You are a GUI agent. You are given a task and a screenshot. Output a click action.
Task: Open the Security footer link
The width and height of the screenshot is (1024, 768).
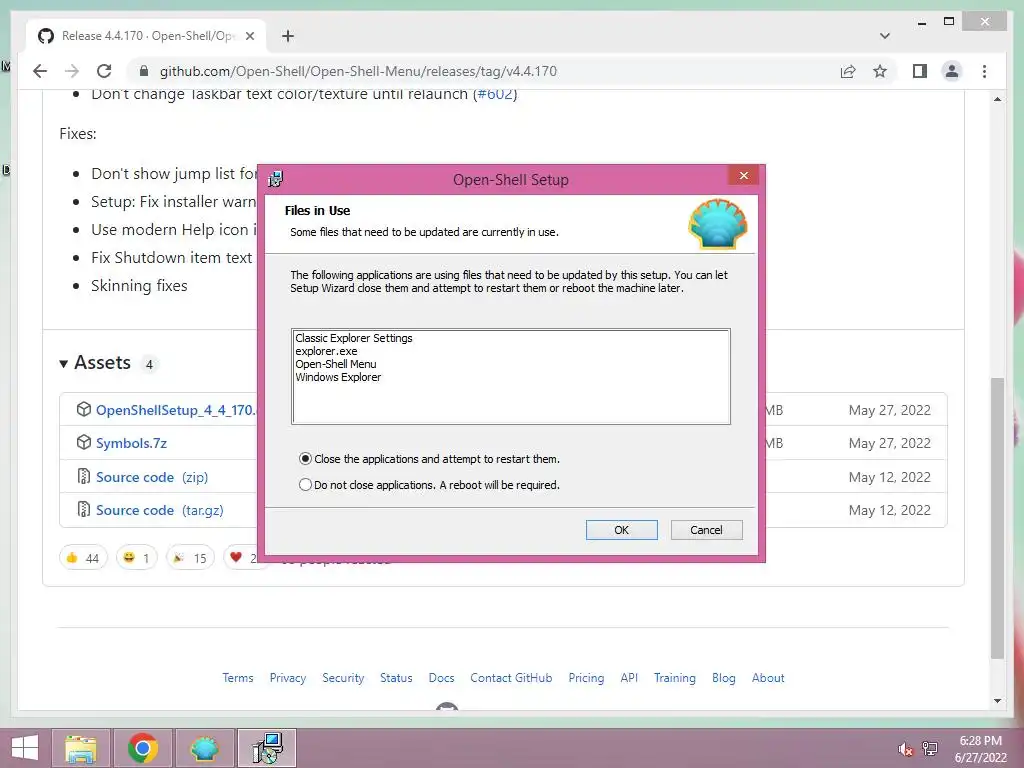pos(343,678)
